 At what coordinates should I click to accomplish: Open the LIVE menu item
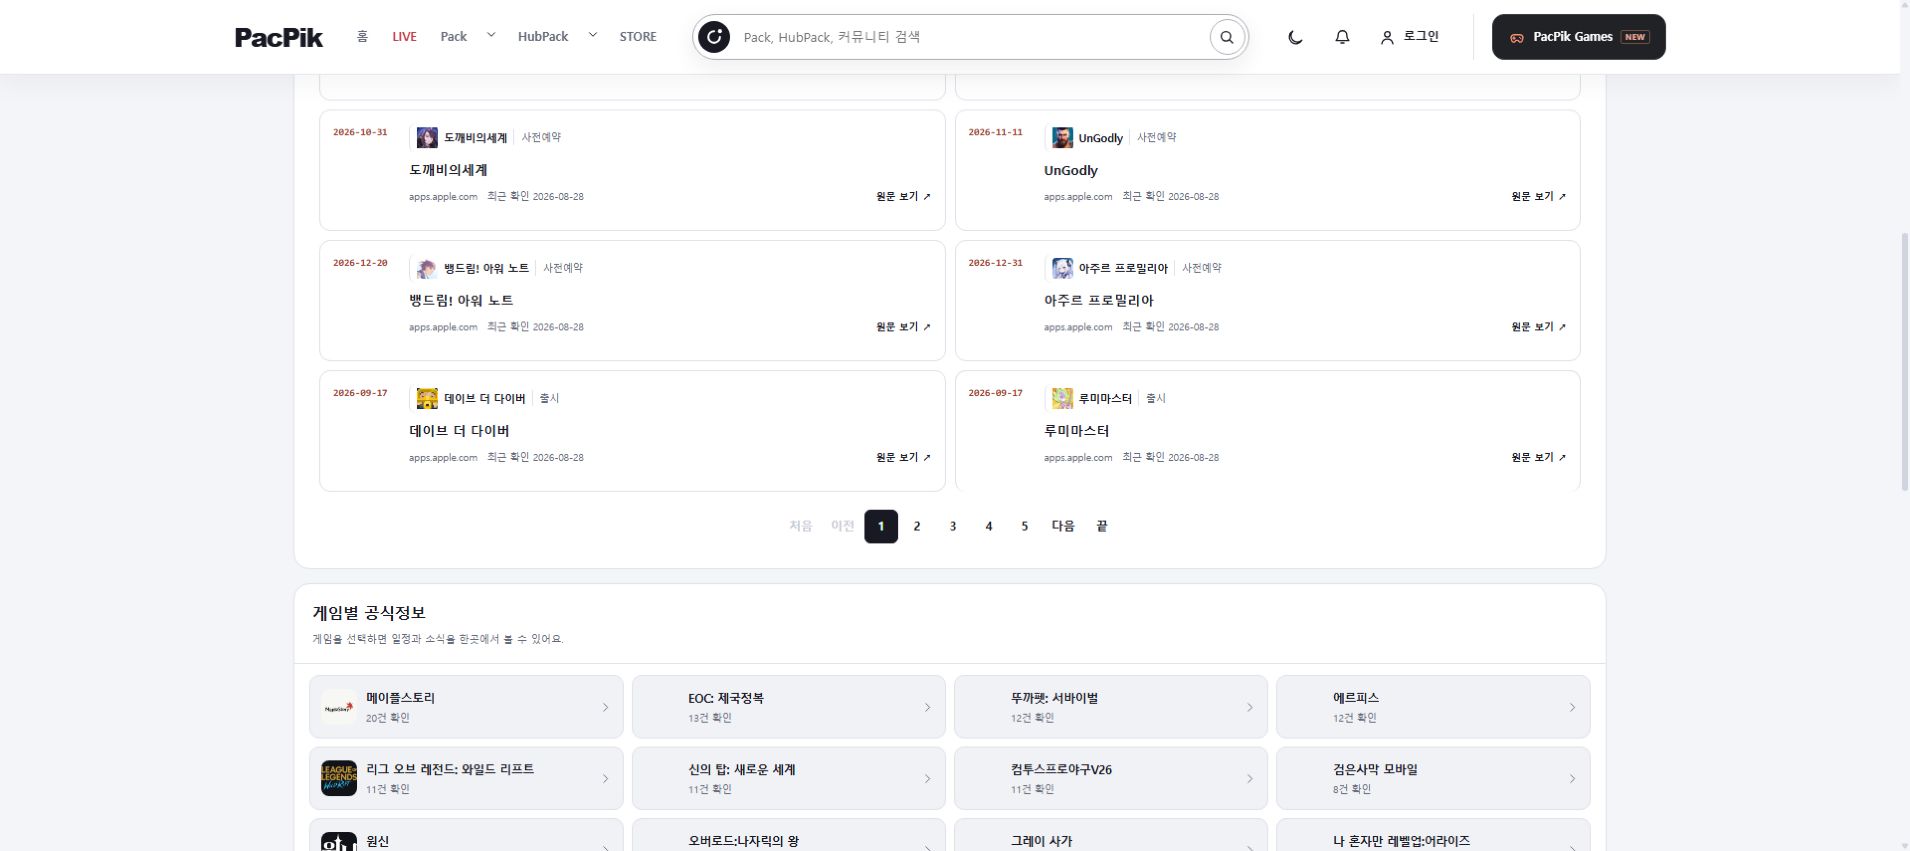(x=404, y=37)
